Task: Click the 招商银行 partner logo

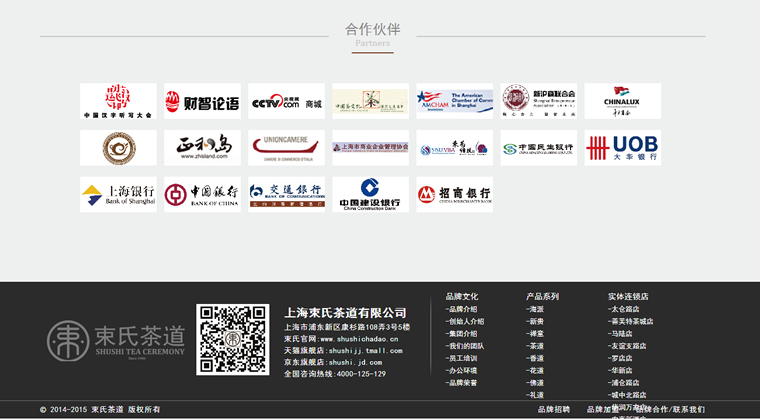Action: point(454,194)
